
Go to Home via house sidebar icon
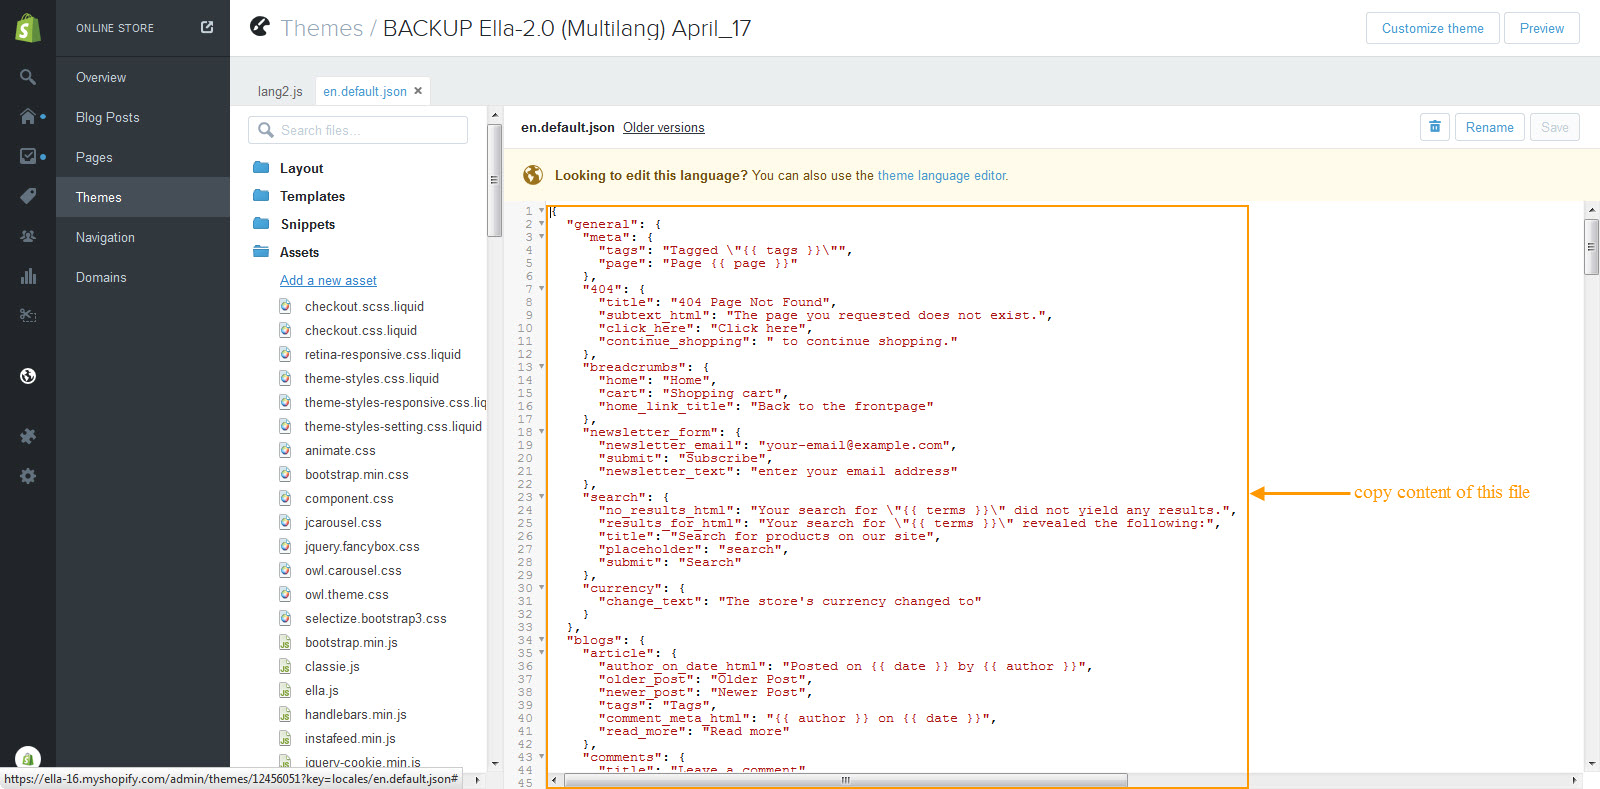point(28,116)
